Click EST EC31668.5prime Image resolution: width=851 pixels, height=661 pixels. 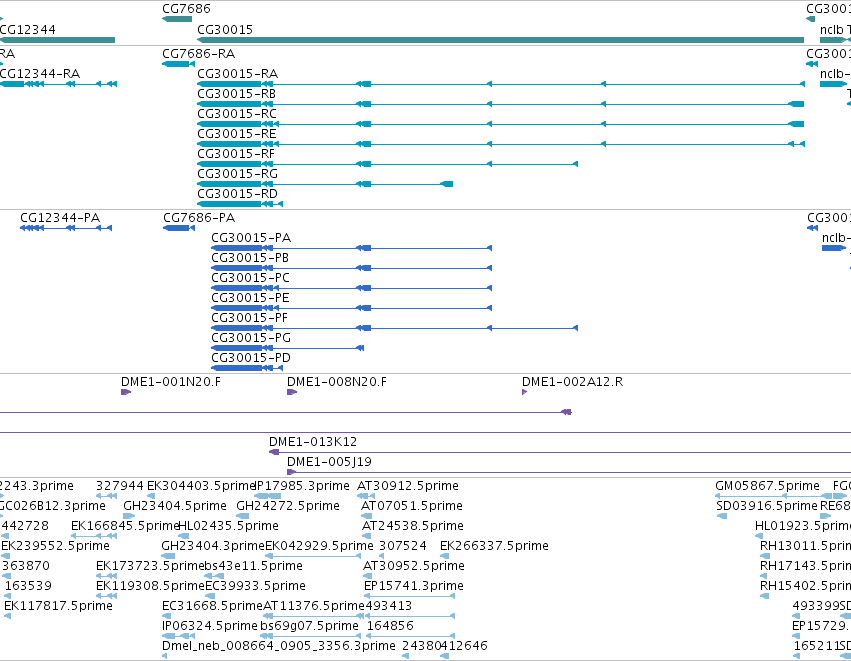(212, 607)
